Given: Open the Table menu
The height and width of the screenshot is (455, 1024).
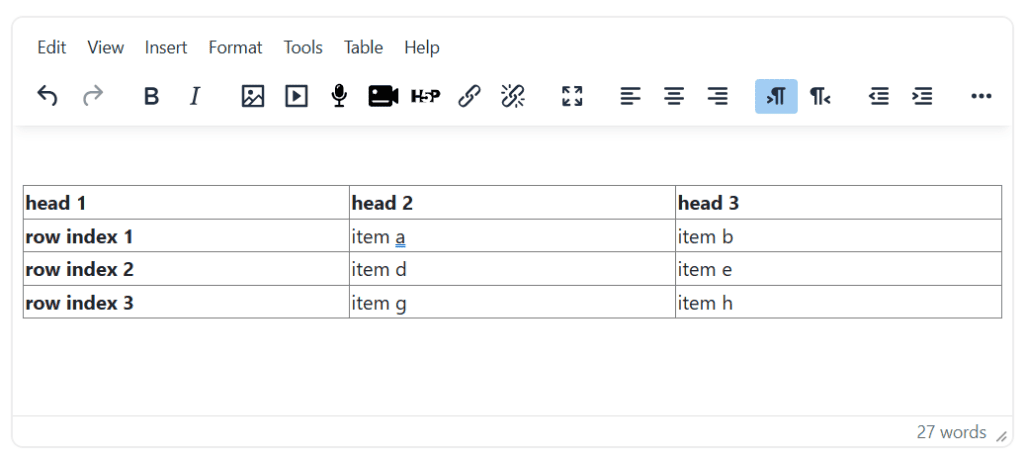Looking at the screenshot, I should pyautogui.click(x=363, y=47).
